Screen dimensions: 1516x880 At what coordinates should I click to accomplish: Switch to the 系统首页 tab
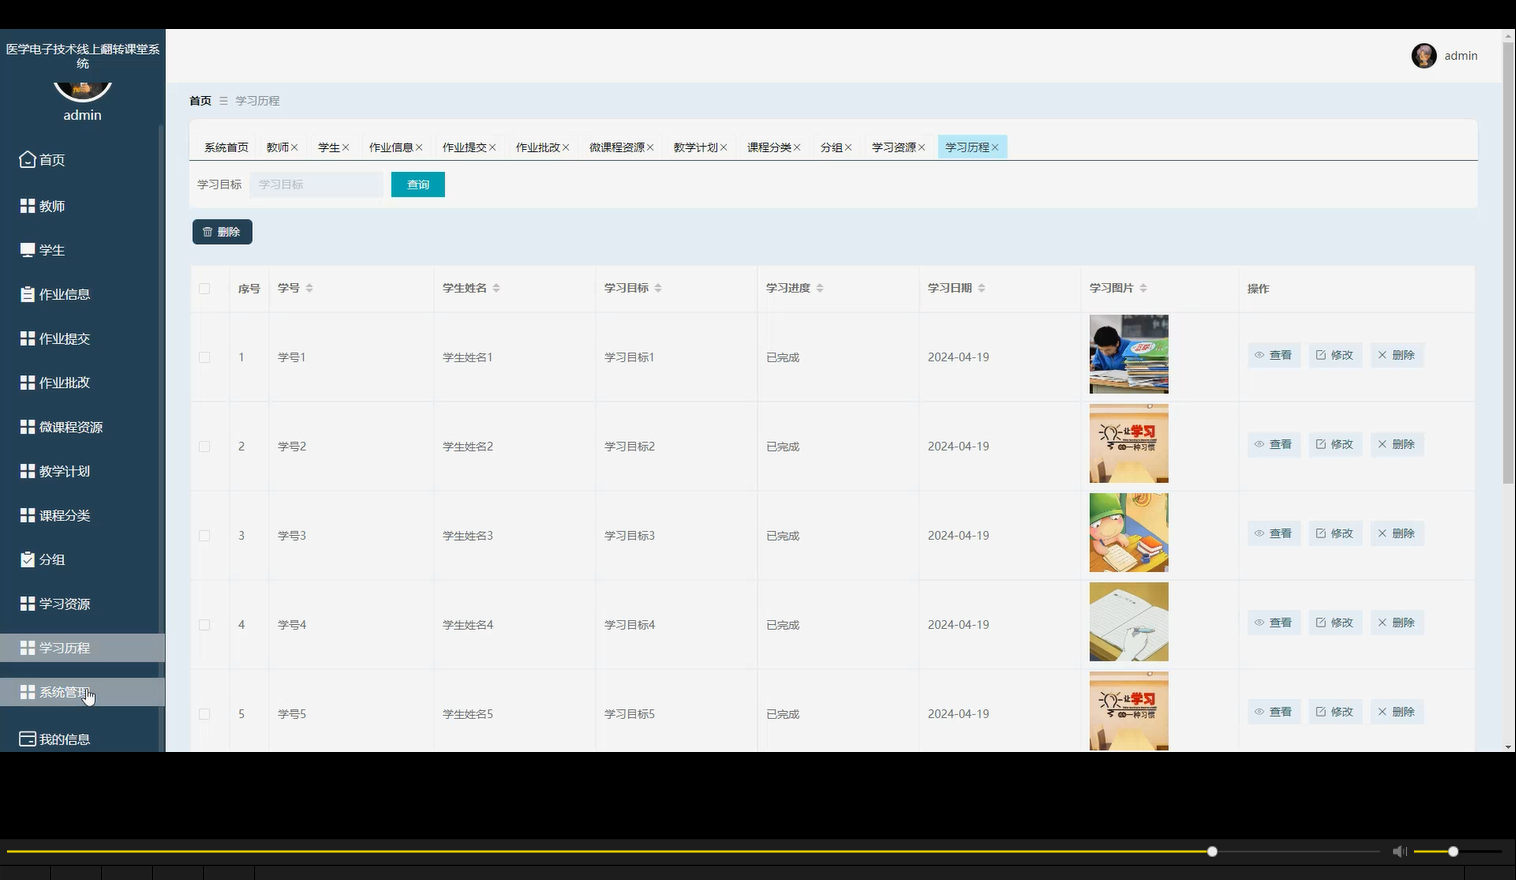[x=226, y=147]
